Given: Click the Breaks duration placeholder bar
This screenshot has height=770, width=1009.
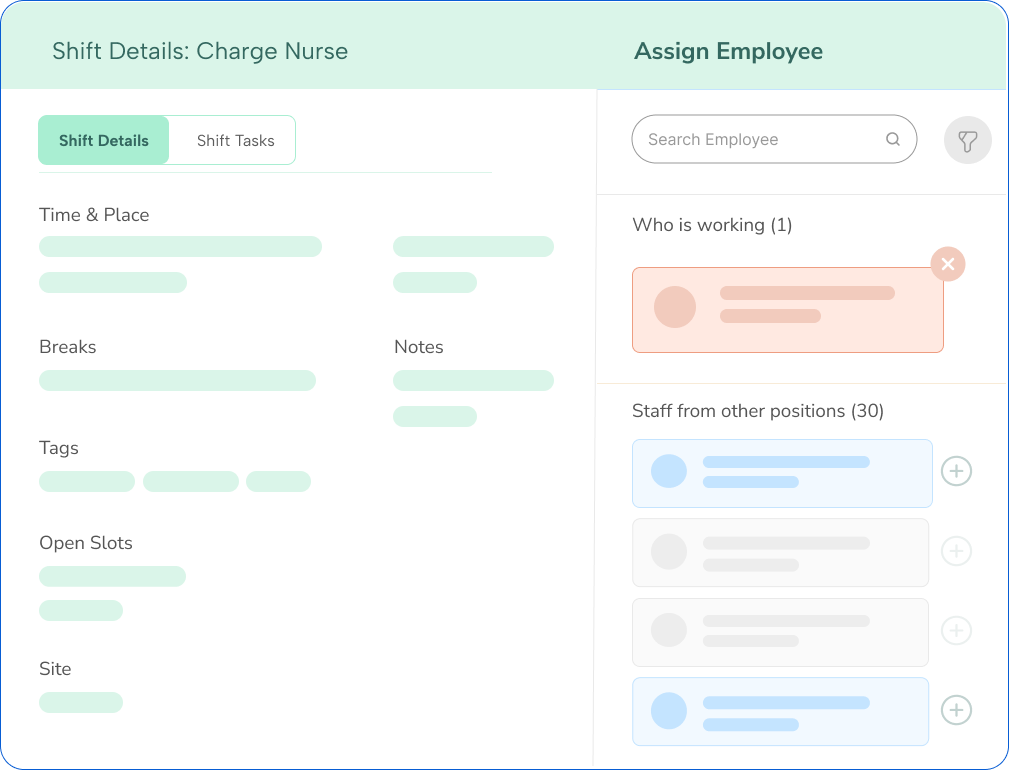Looking at the screenshot, I should [x=177, y=381].
